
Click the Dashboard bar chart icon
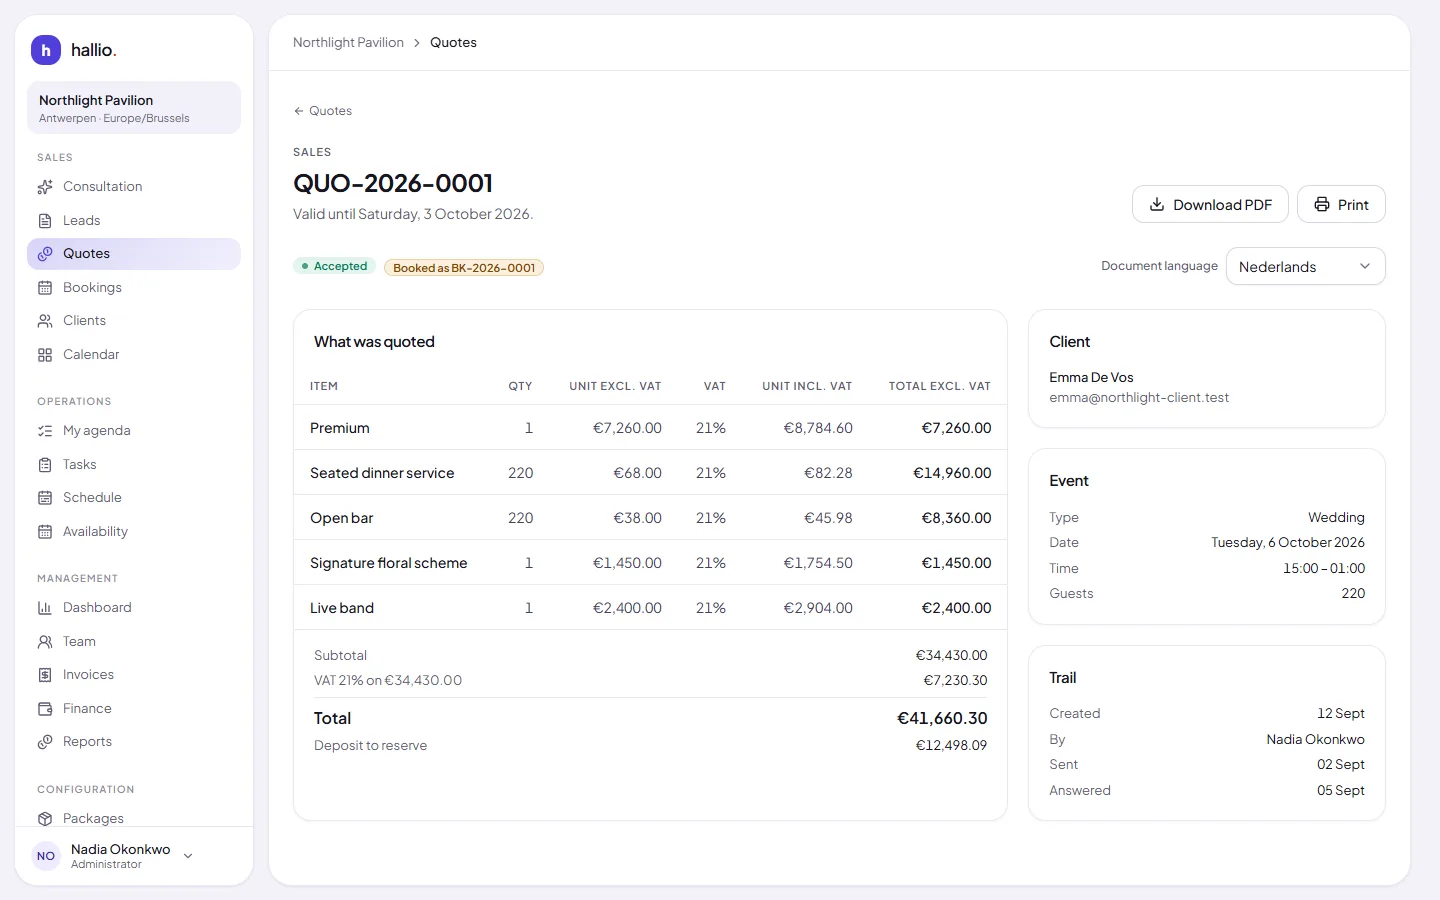point(45,608)
